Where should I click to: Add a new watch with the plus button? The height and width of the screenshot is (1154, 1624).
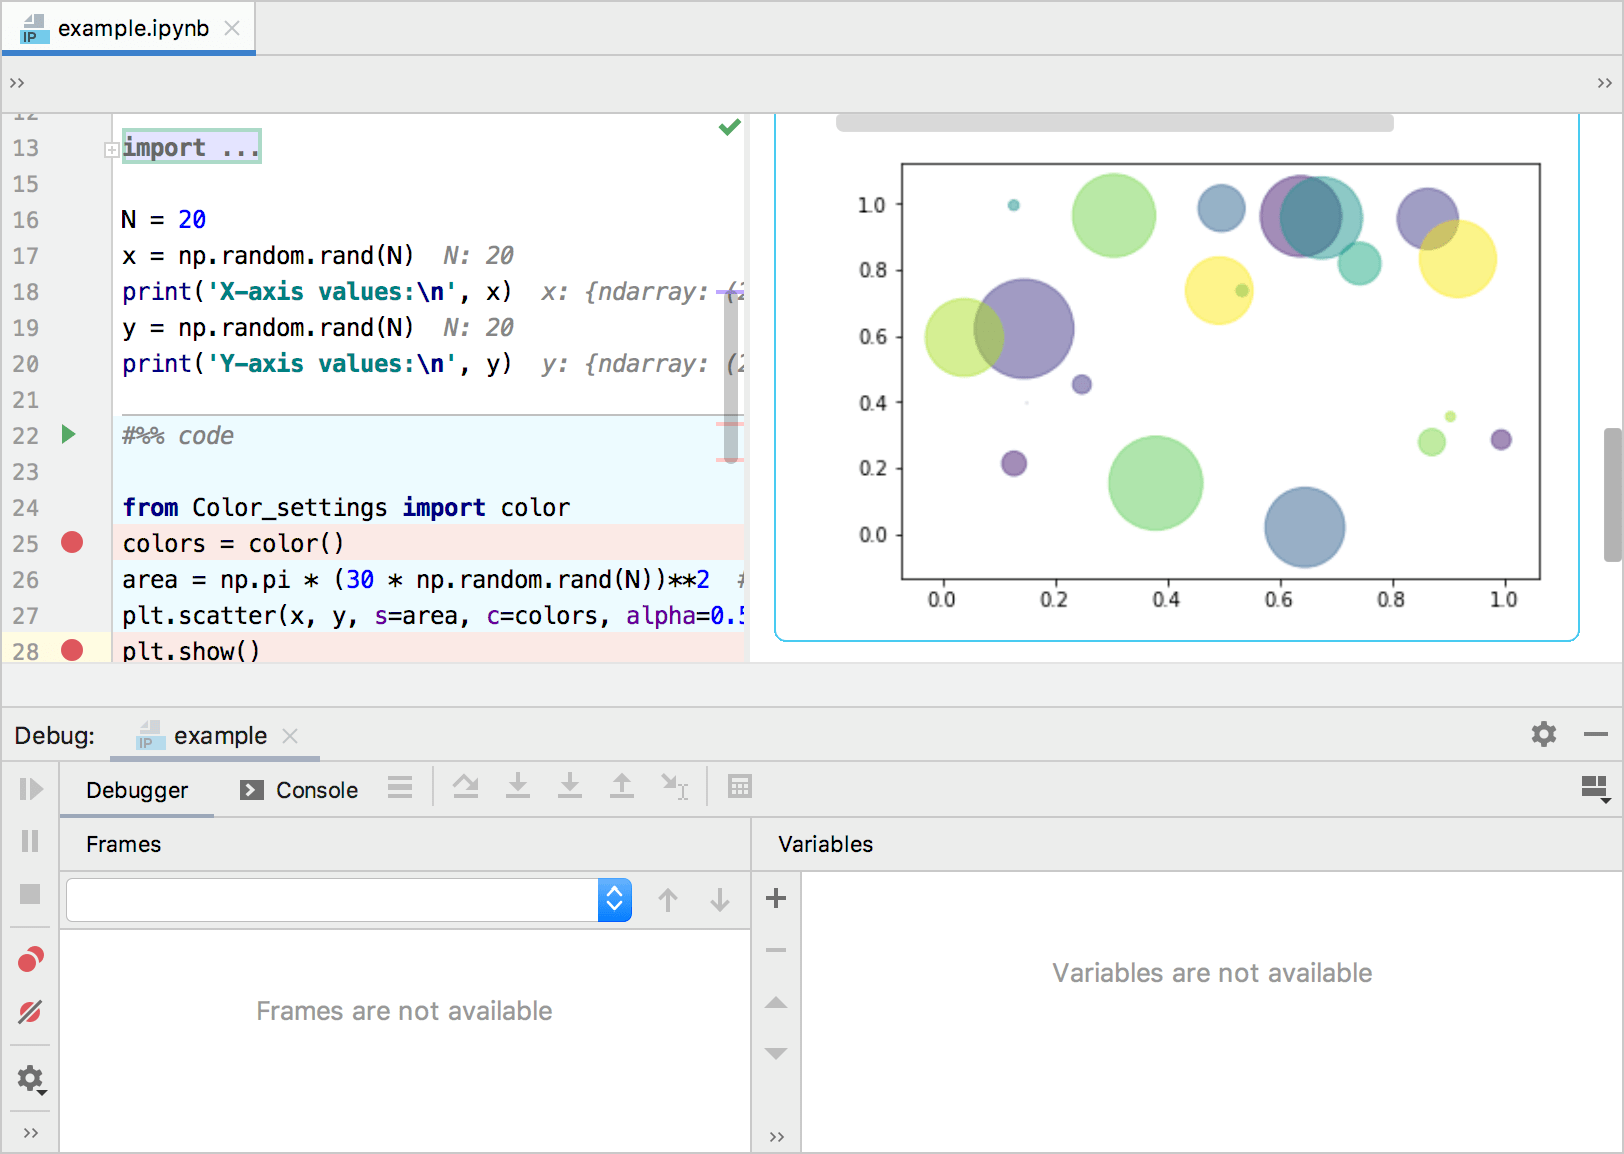pos(775,898)
